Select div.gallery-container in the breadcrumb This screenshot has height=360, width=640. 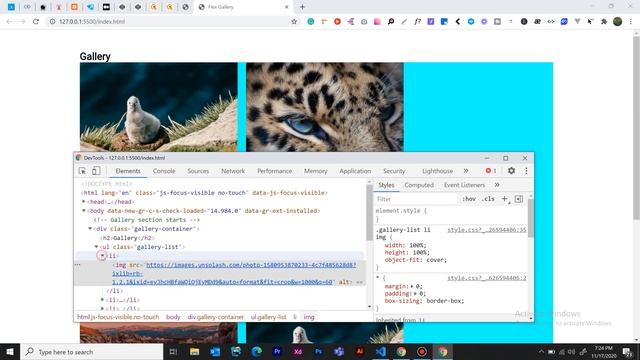216,317
